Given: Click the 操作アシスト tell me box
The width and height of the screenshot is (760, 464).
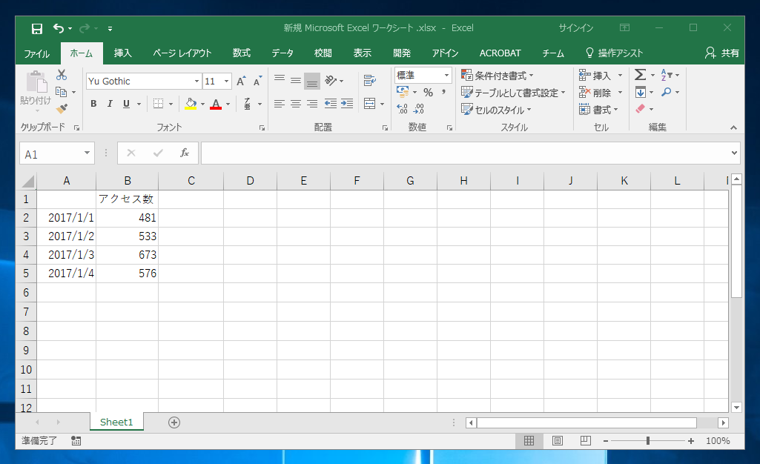Looking at the screenshot, I should click(614, 53).
